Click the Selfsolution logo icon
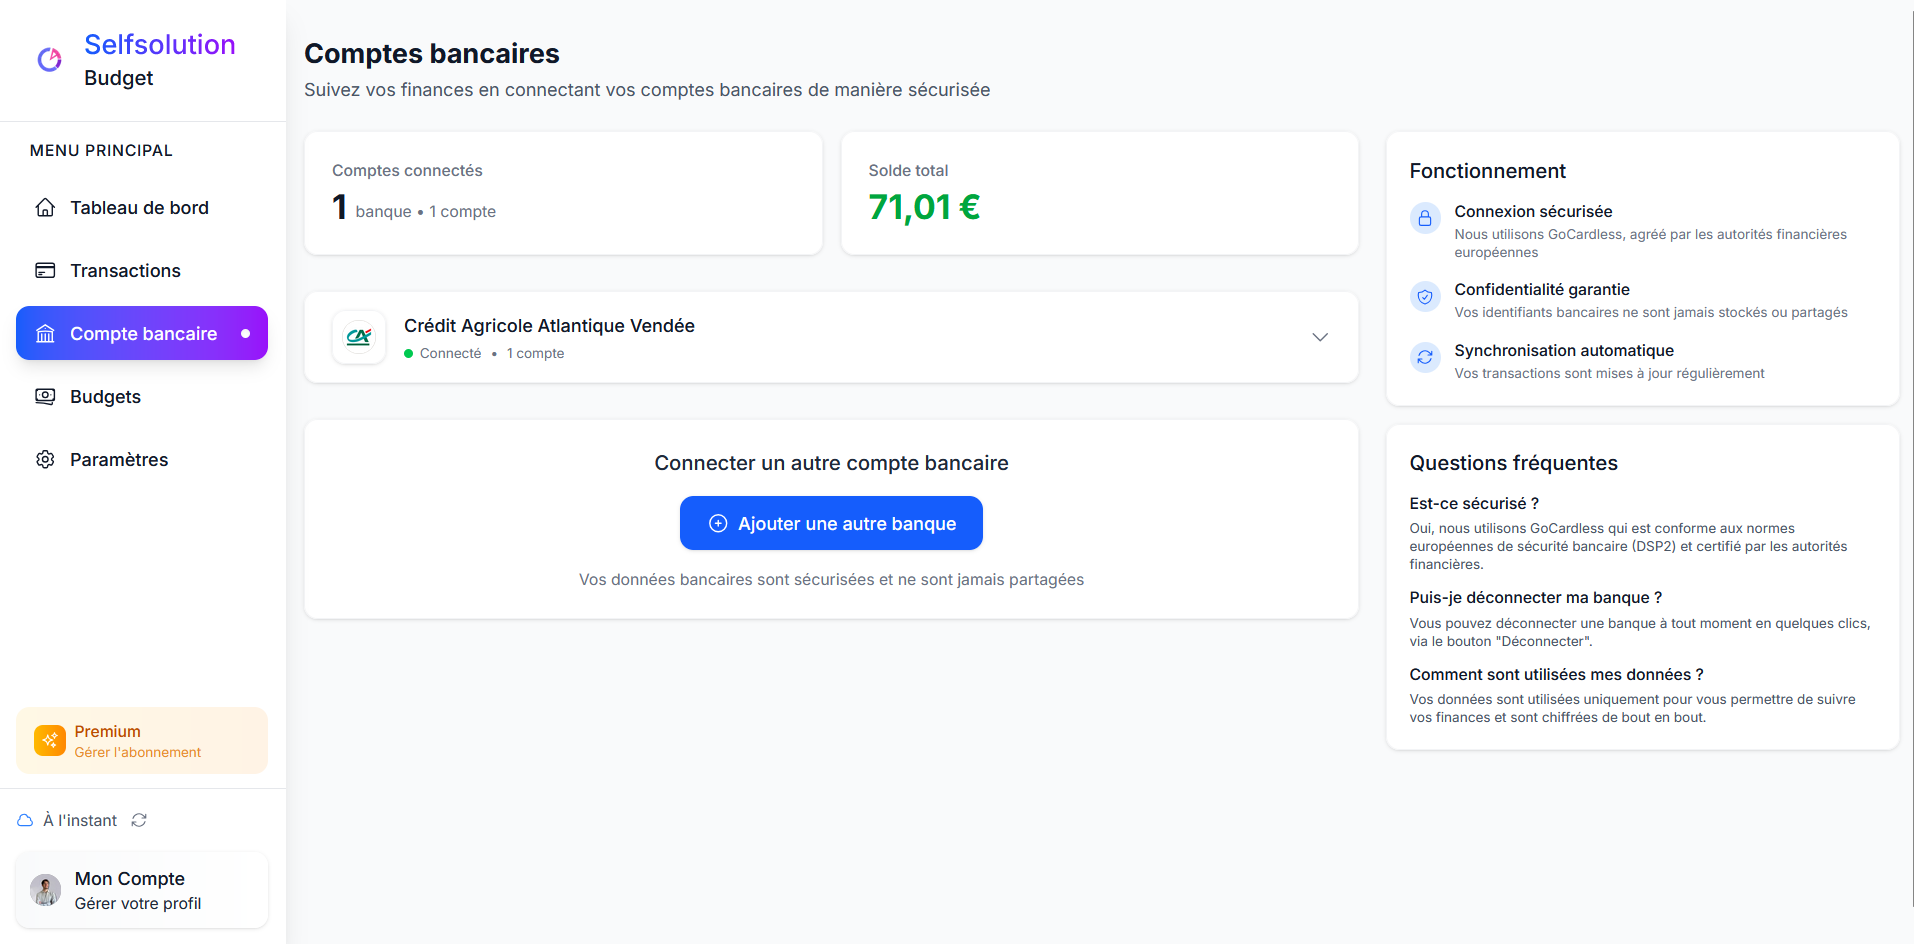Image resolution: width=1914 pixels, height=944 pixels. pyautogui.click(x=49, y=60)
